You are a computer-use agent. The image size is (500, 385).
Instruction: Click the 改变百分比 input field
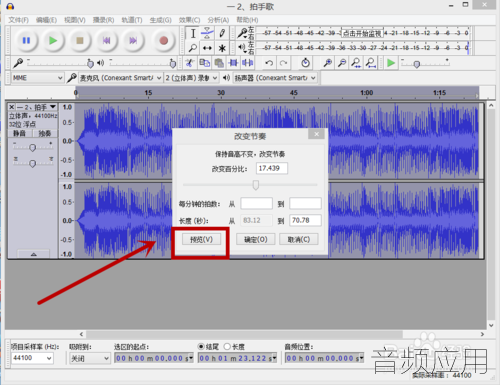272,168
